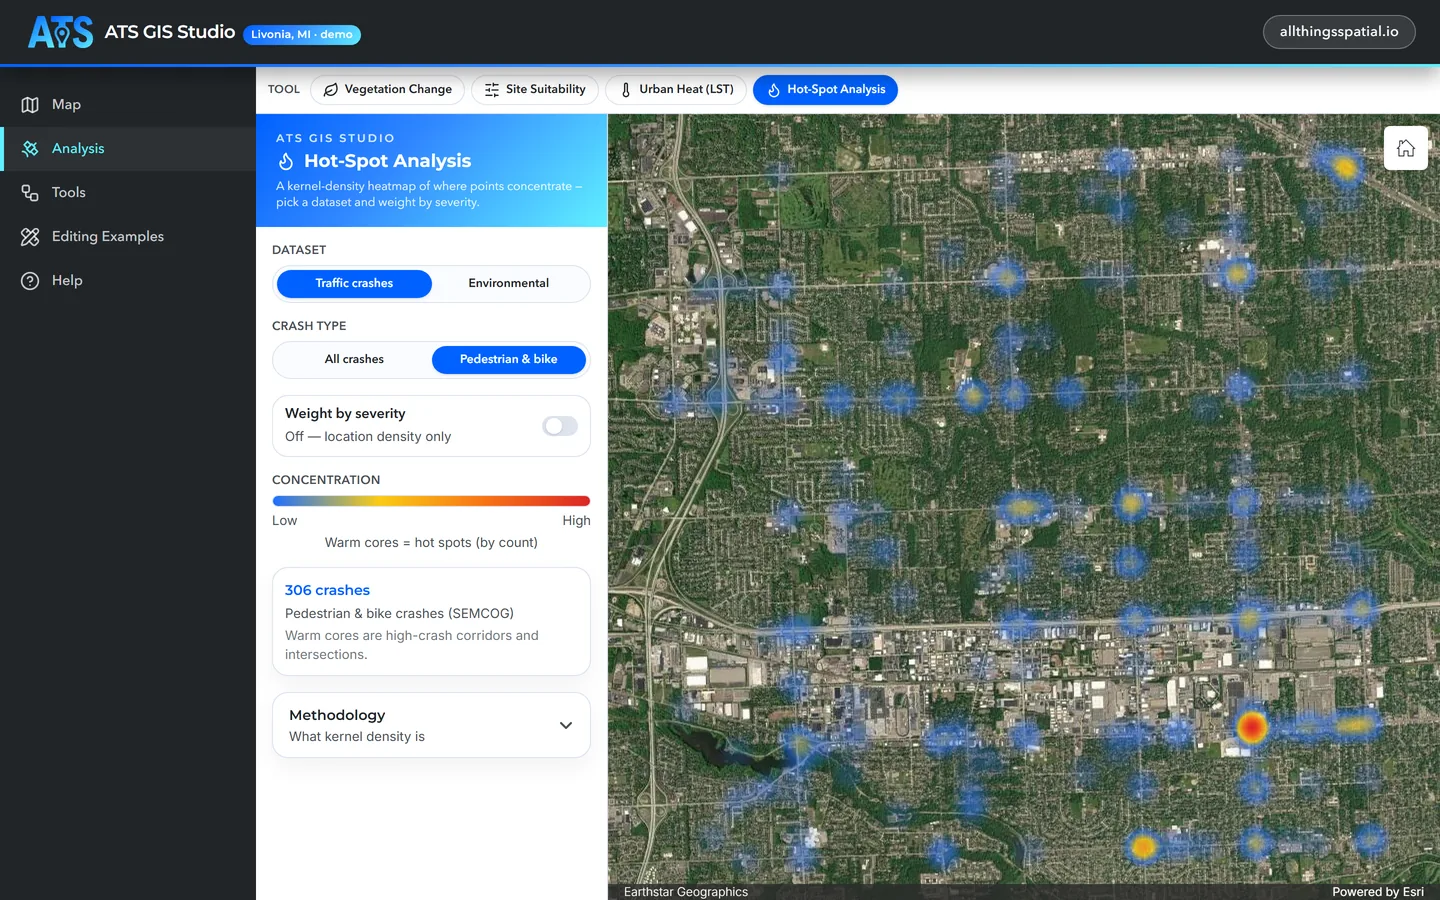Click the Analysis sidebar icon

click(30, 149)
